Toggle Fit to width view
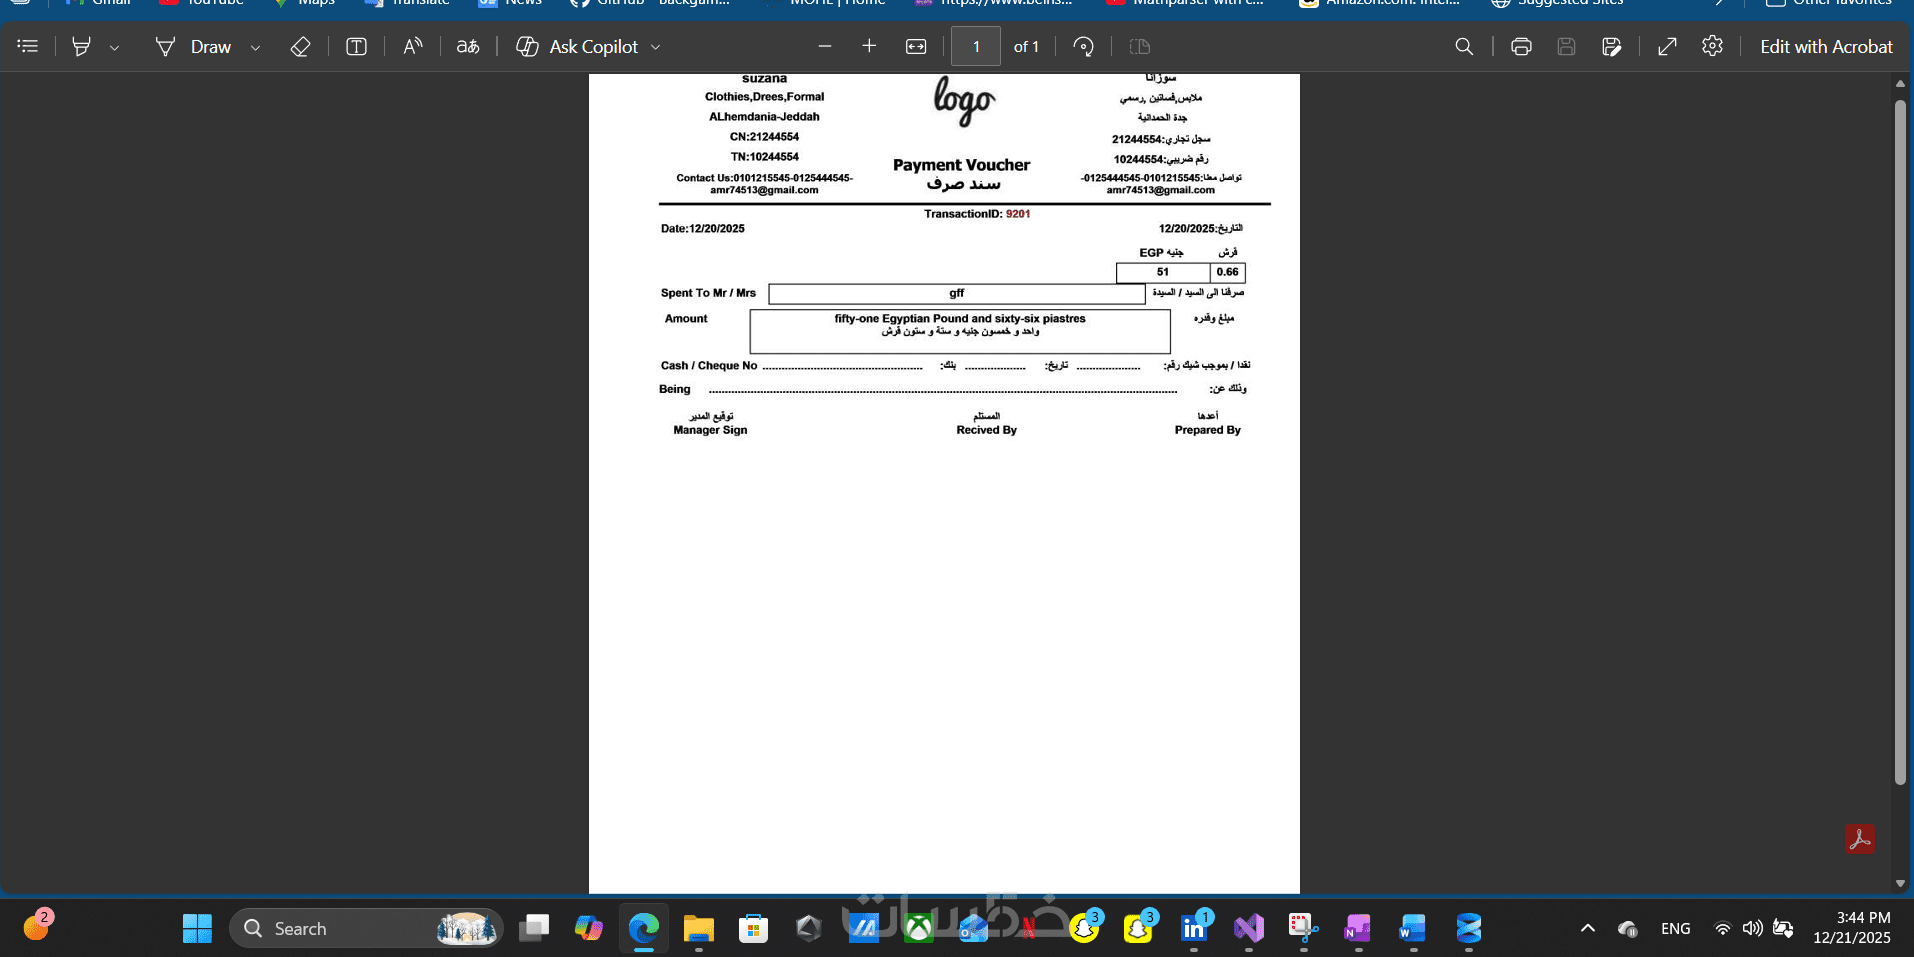Image resolution: width=1914 pixels, height=957 pixels. [x=916, y=46]
